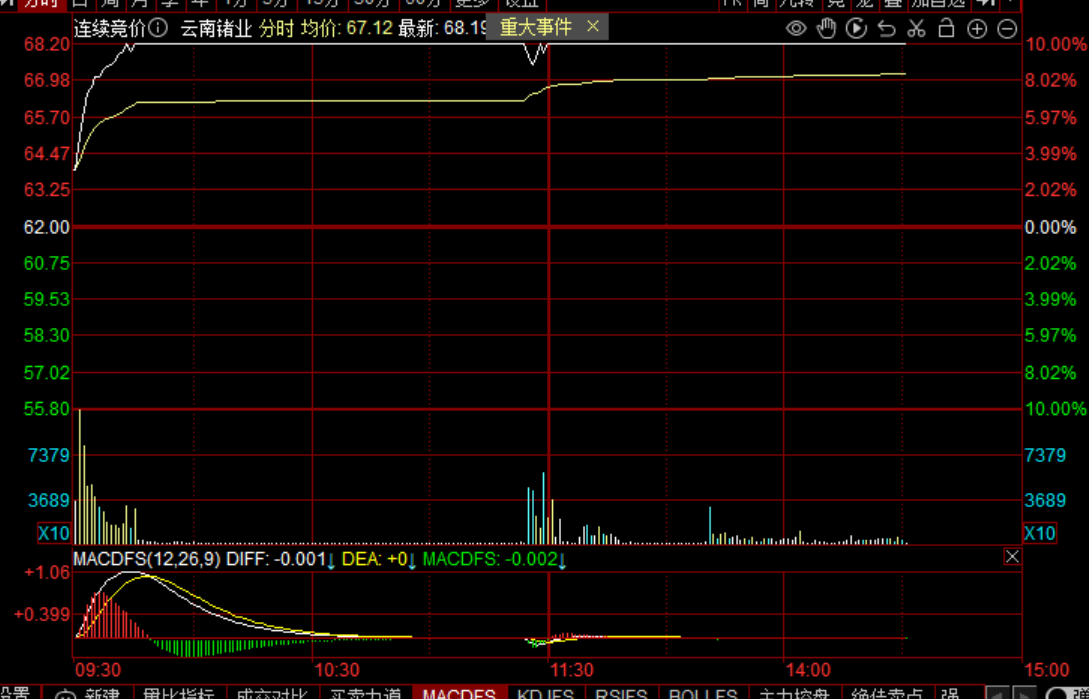Click the 15:00 time axis marker

click(x=1047, y=670)
